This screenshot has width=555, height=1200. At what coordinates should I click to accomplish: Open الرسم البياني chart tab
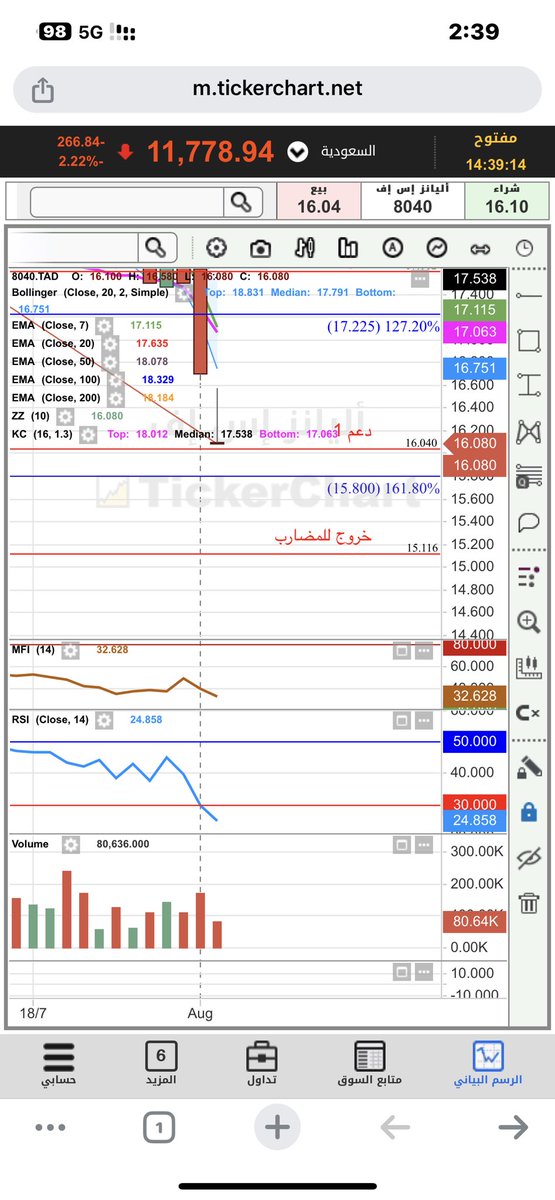pyautogui.click(x=488, y=1065)
